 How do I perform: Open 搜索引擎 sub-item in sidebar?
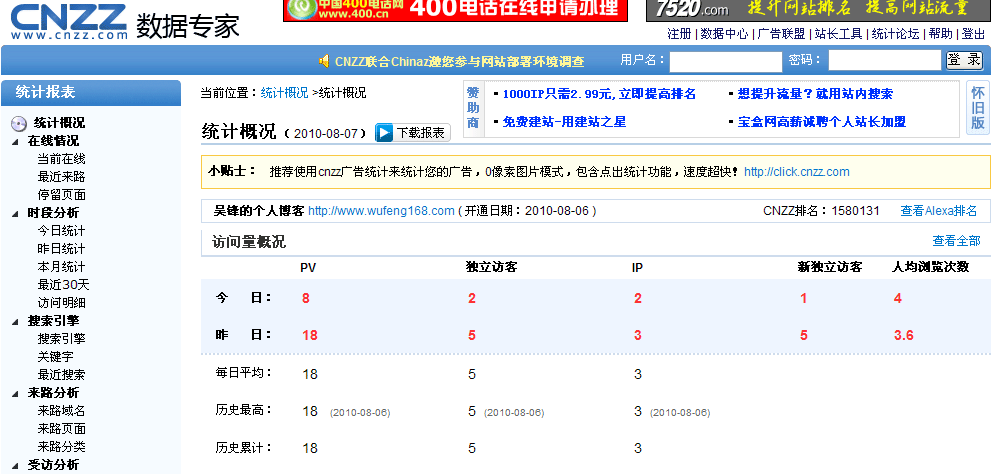[61, 339]
